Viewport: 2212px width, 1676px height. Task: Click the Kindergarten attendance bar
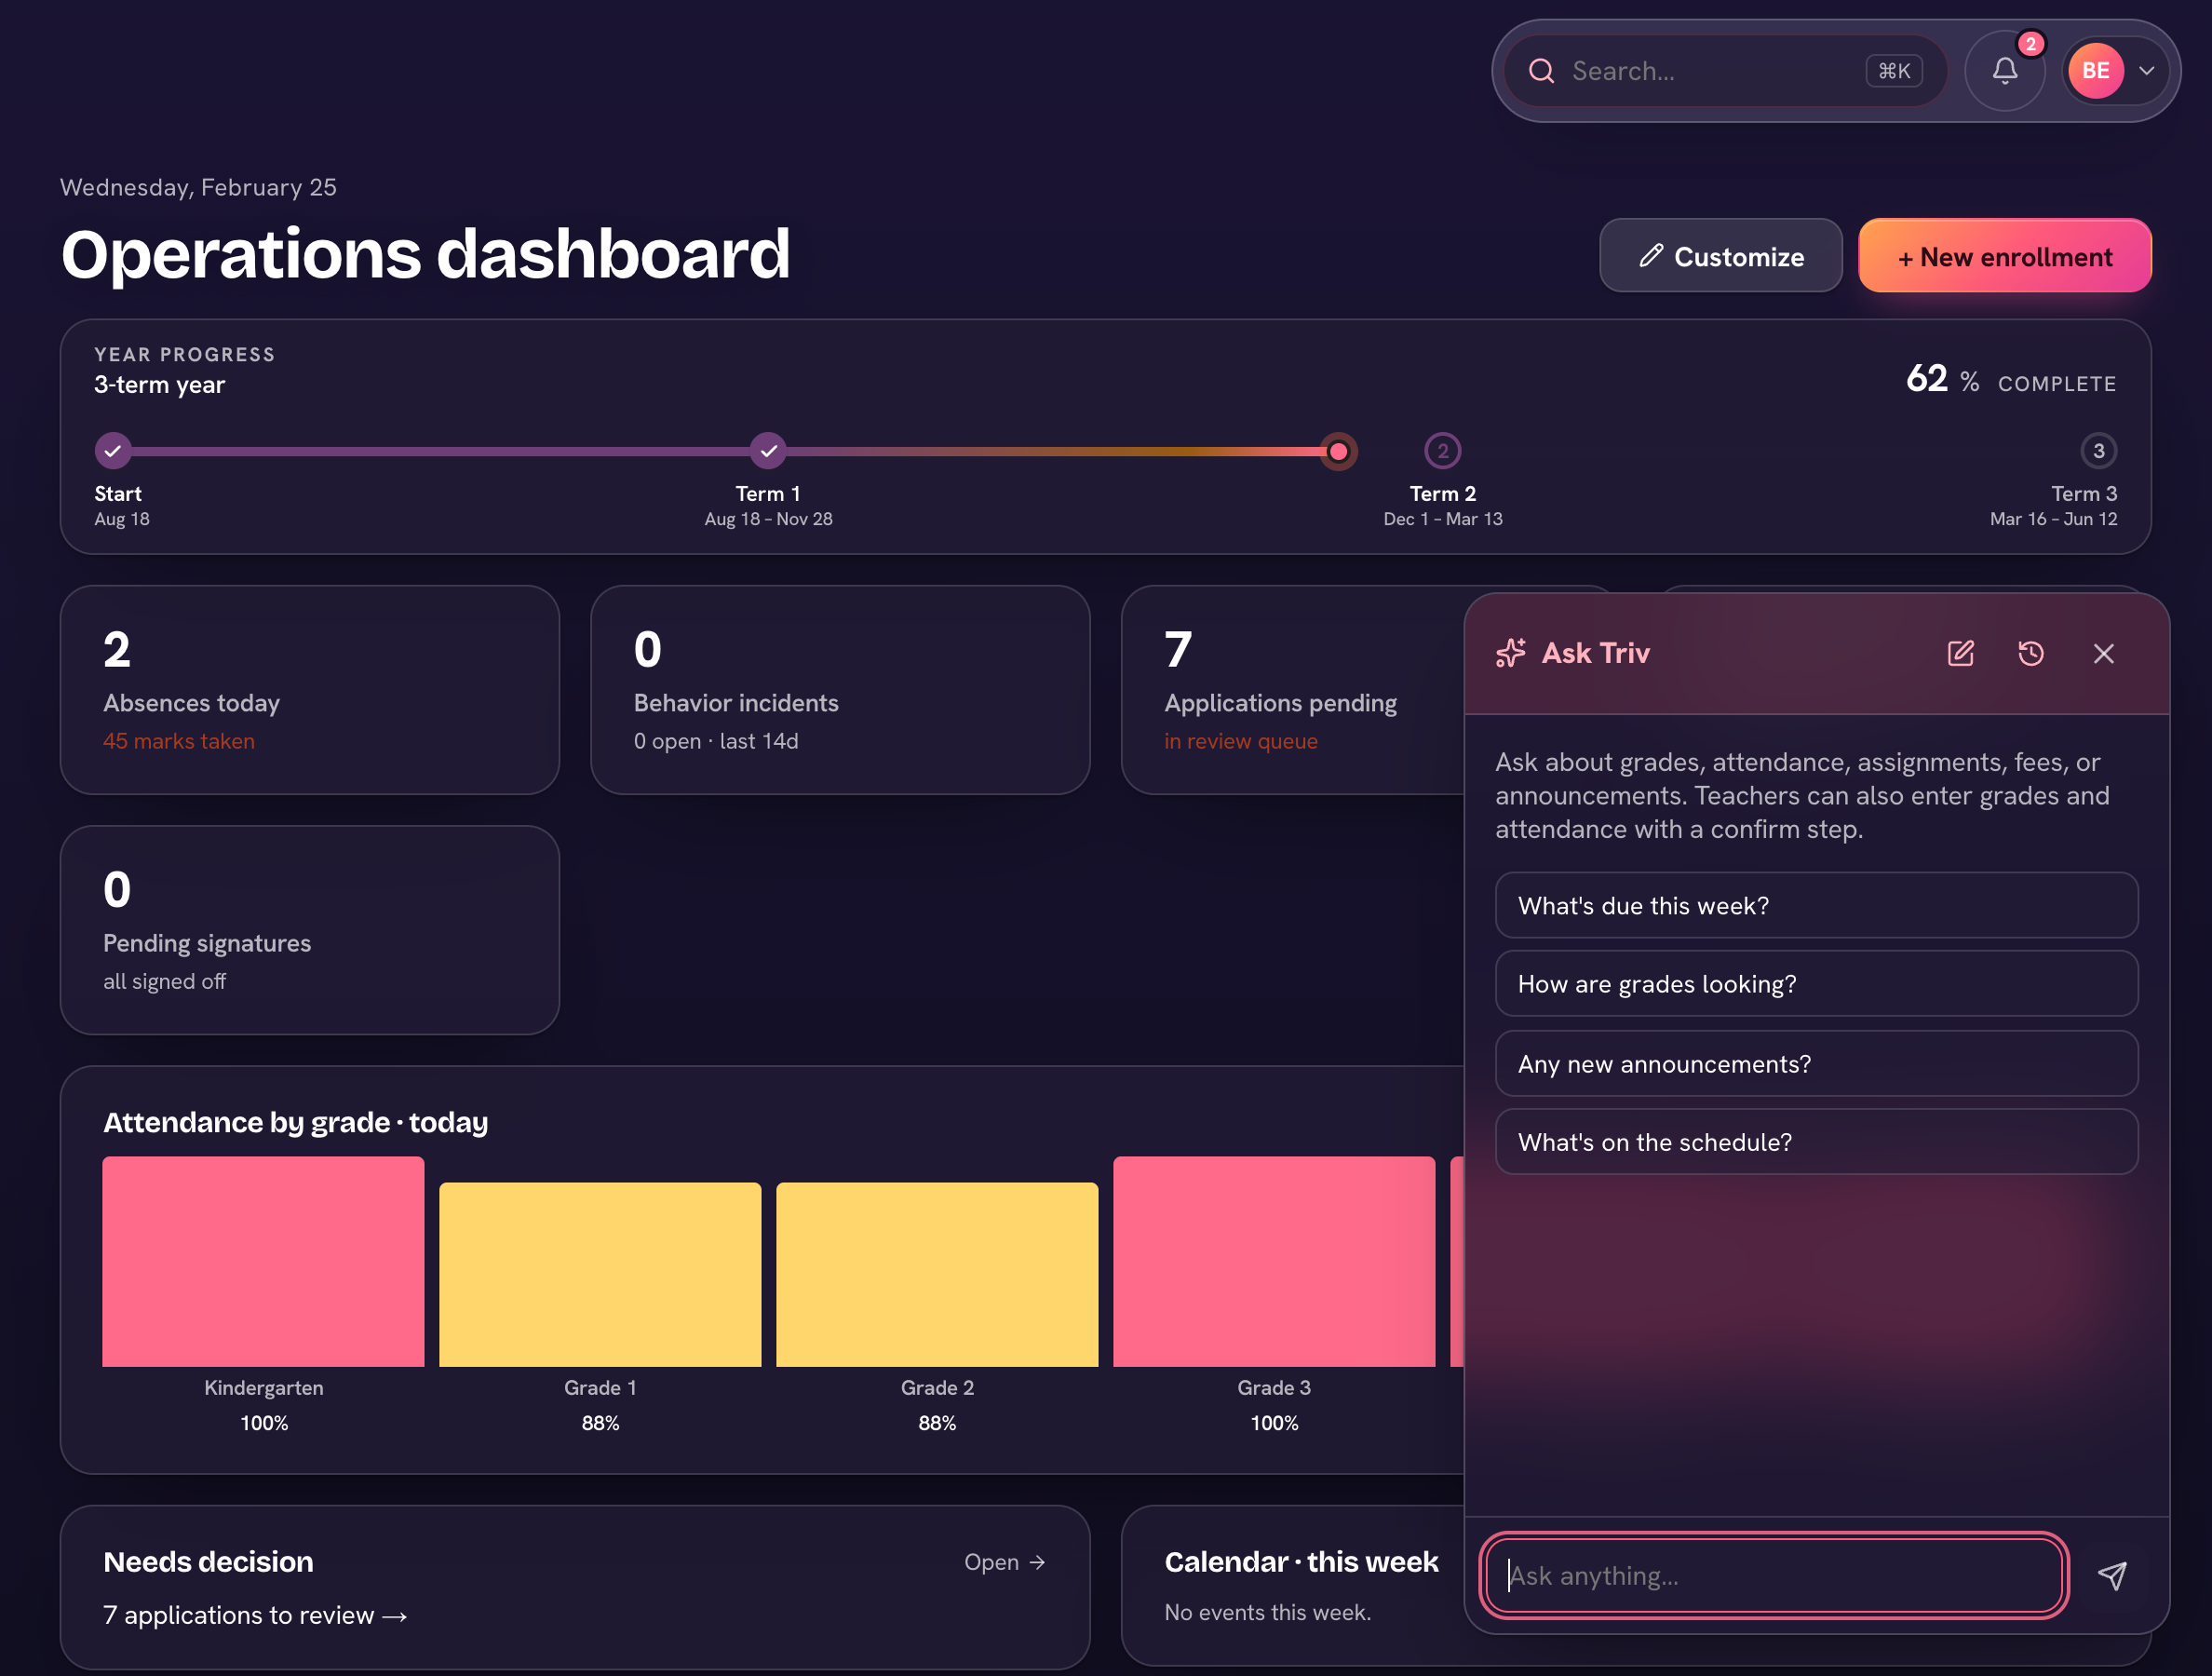pyautogui.click(x=263, y=1261)
